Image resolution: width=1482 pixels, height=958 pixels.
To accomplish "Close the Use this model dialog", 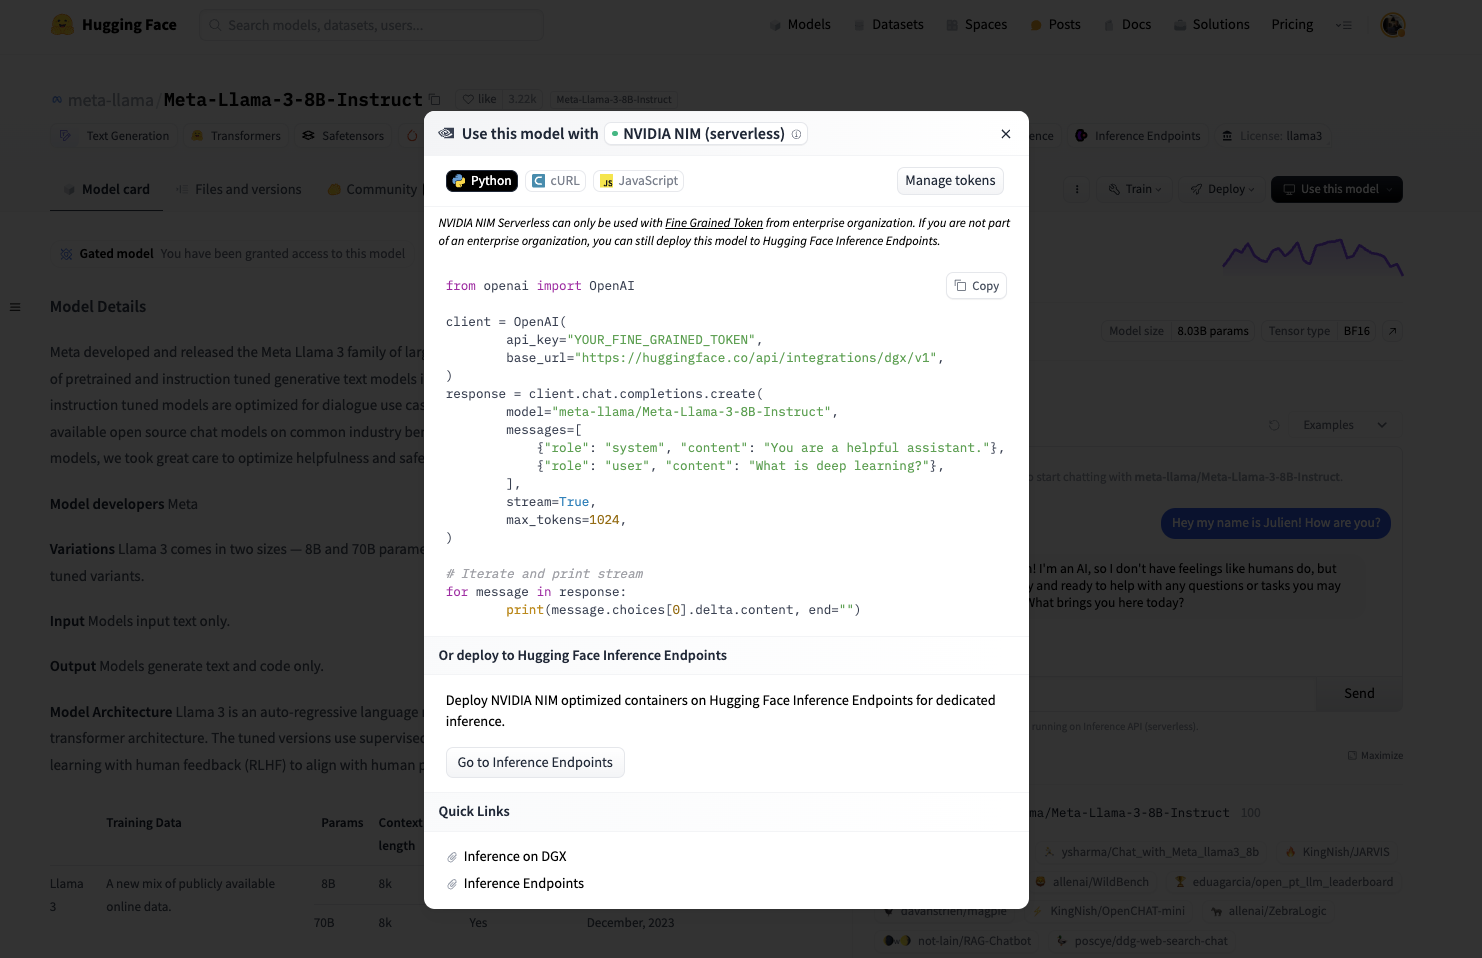I will 1006,134.
